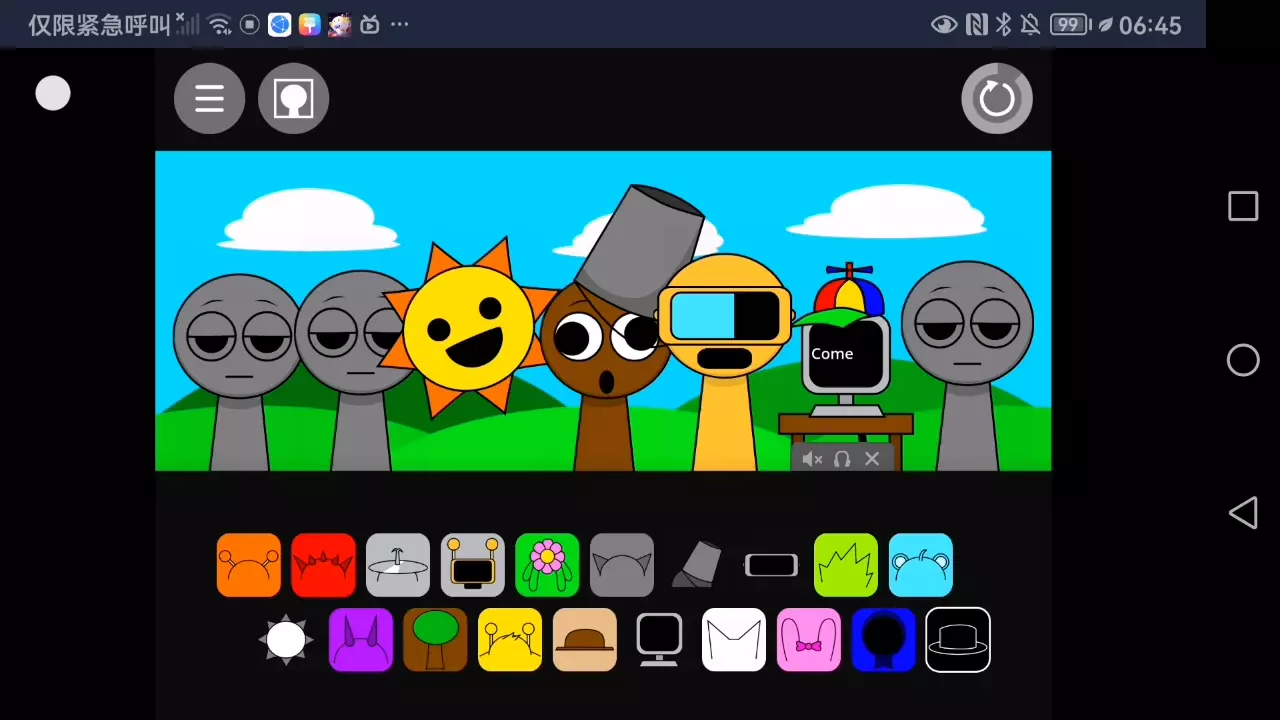Pick the lime green spiky hair icon

[846, 565]
